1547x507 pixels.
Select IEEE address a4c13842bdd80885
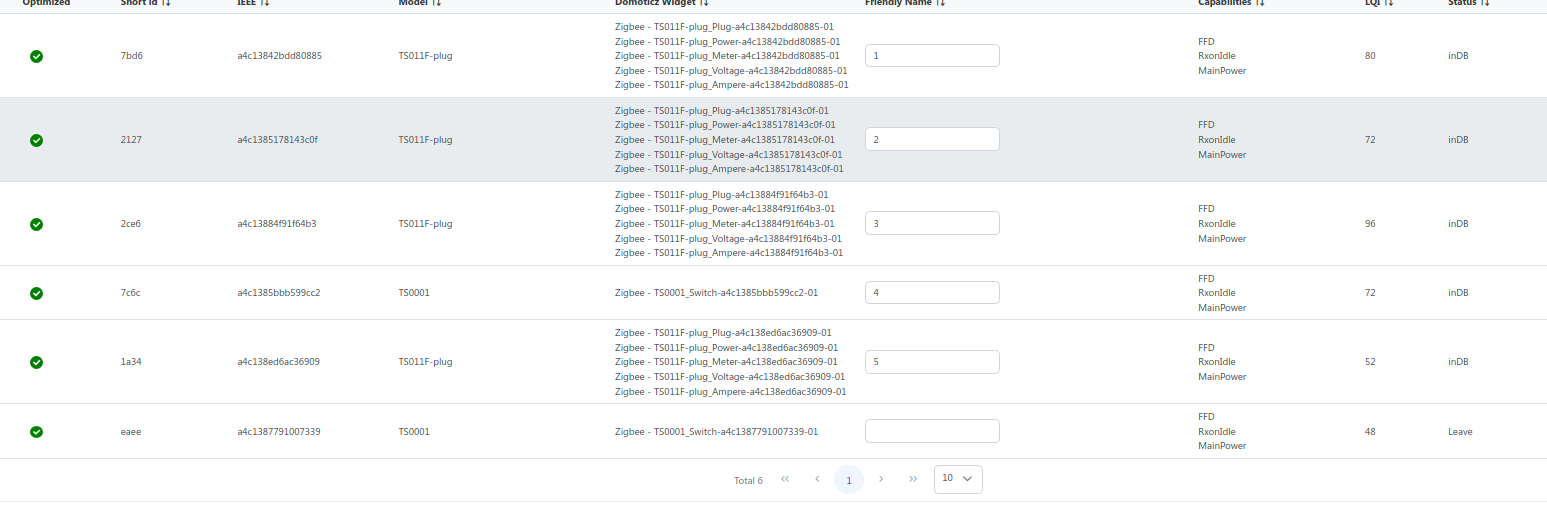point(280,56)
